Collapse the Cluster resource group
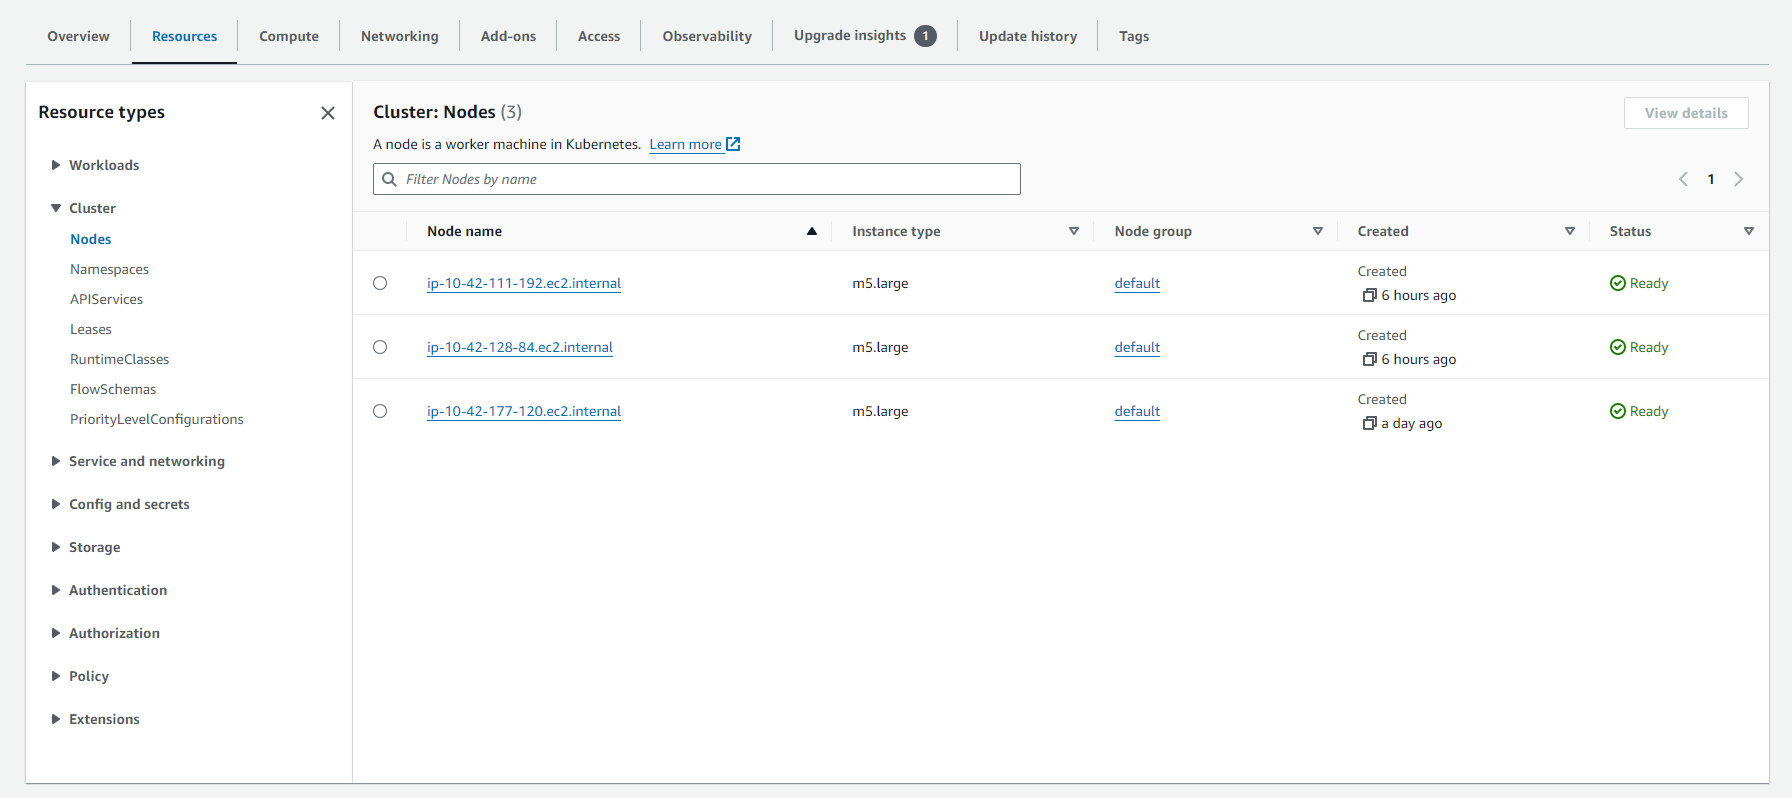This screenshot has height=798, width=1792. click(56, 208)
